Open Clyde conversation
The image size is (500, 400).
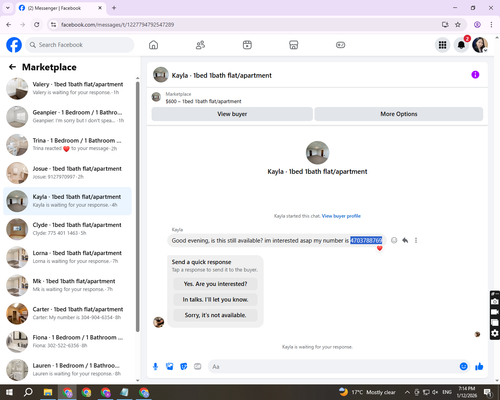click(67, 229)
